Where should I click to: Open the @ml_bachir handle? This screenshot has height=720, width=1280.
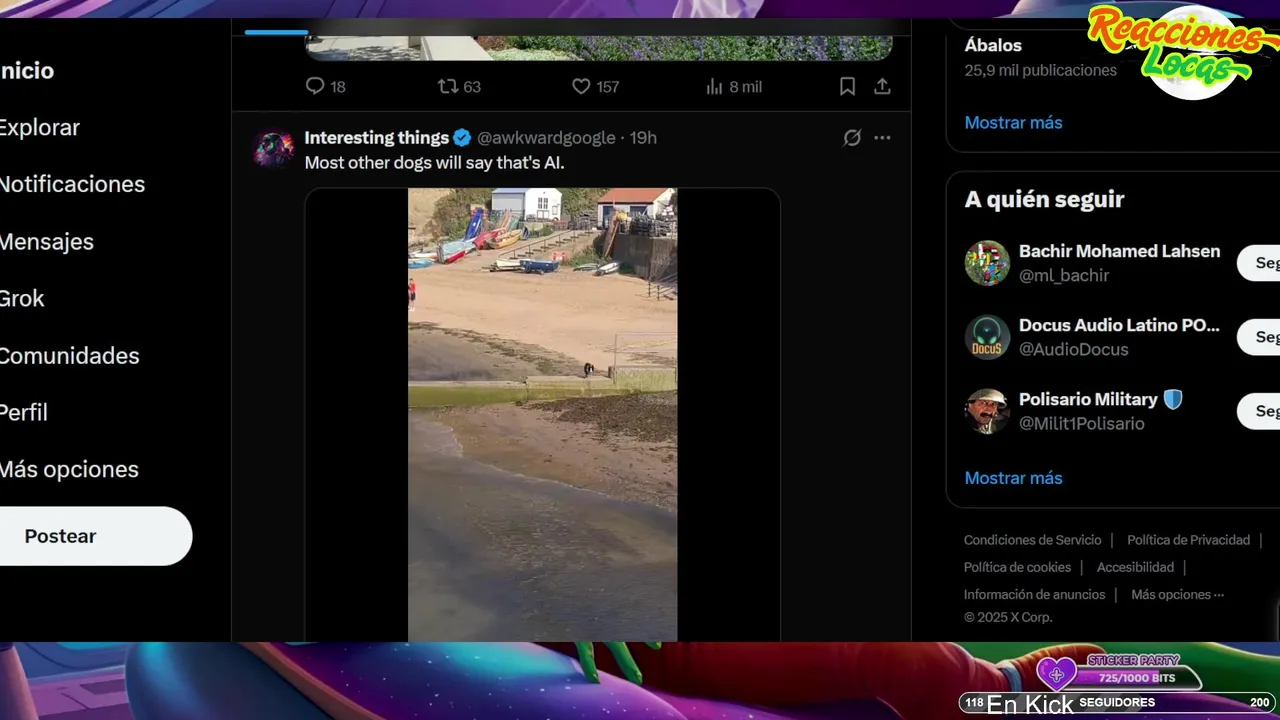tap(1064, 275)
